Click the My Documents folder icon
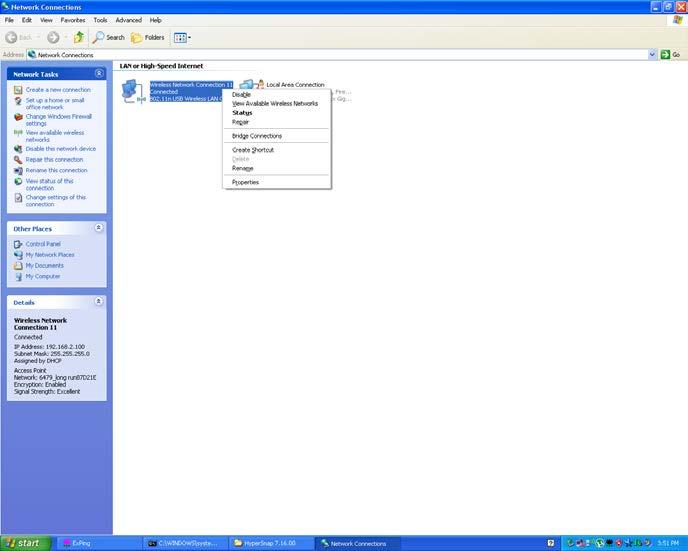 click(x=18, y=266)
